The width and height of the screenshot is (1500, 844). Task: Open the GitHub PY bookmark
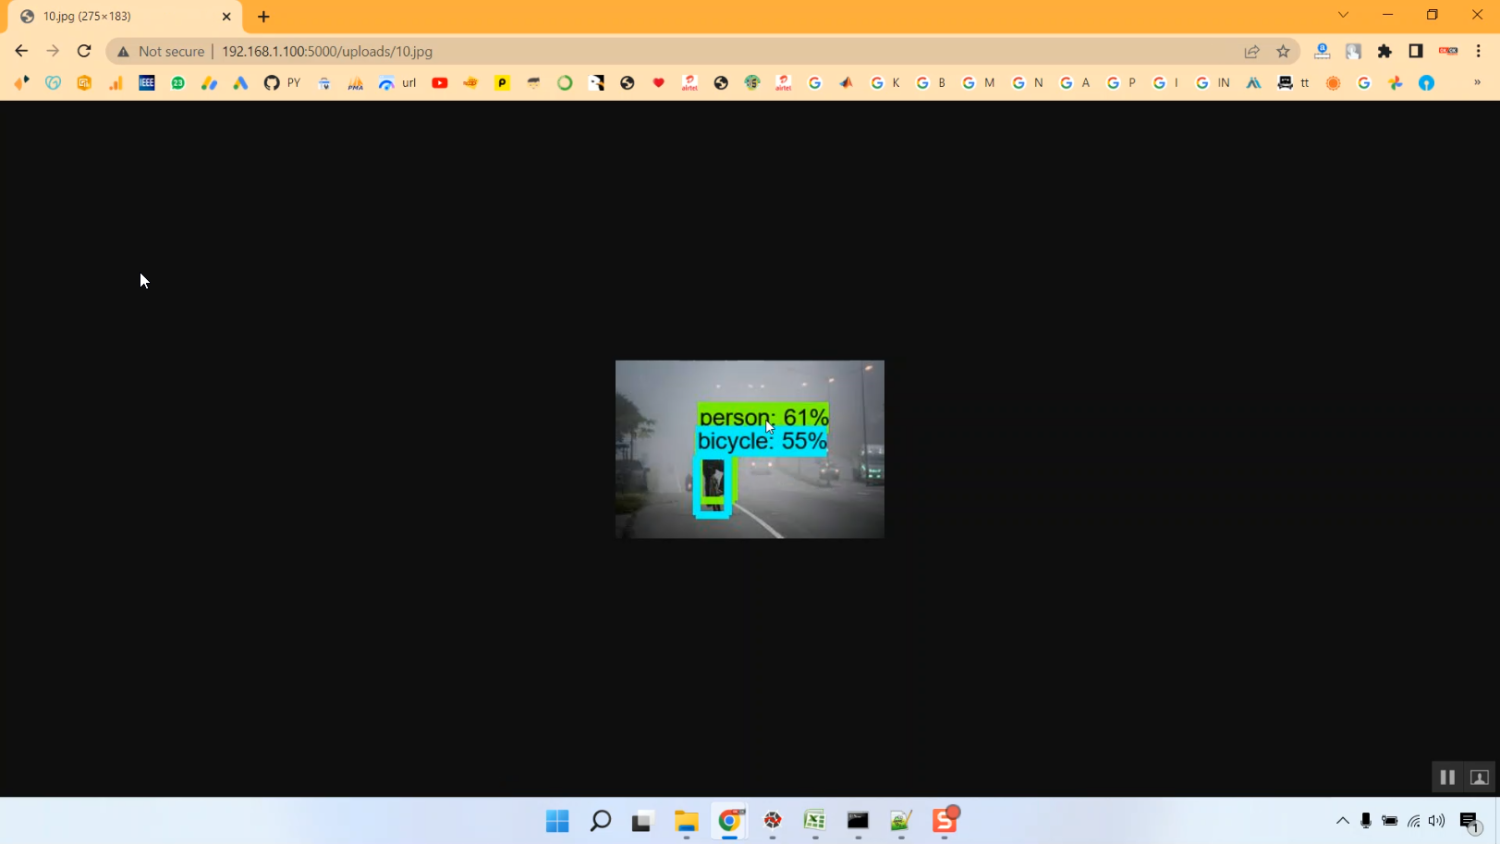tap(281, 83)
